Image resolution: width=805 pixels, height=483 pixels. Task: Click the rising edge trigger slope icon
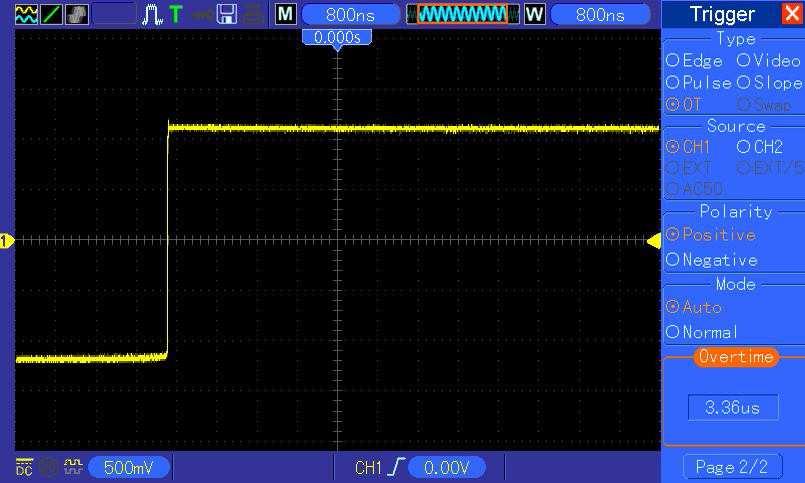tap(396, 467)
